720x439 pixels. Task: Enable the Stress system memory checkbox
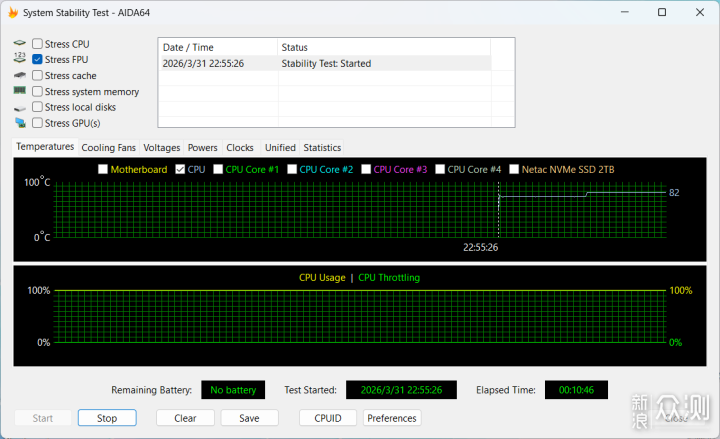click(37, 91)
